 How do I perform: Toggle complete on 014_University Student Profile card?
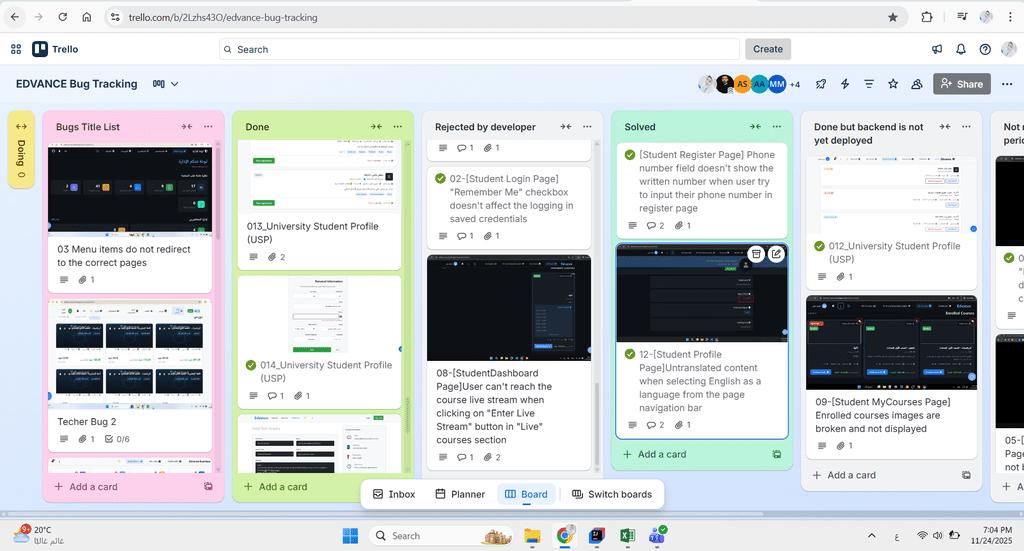tap(251, 365)
